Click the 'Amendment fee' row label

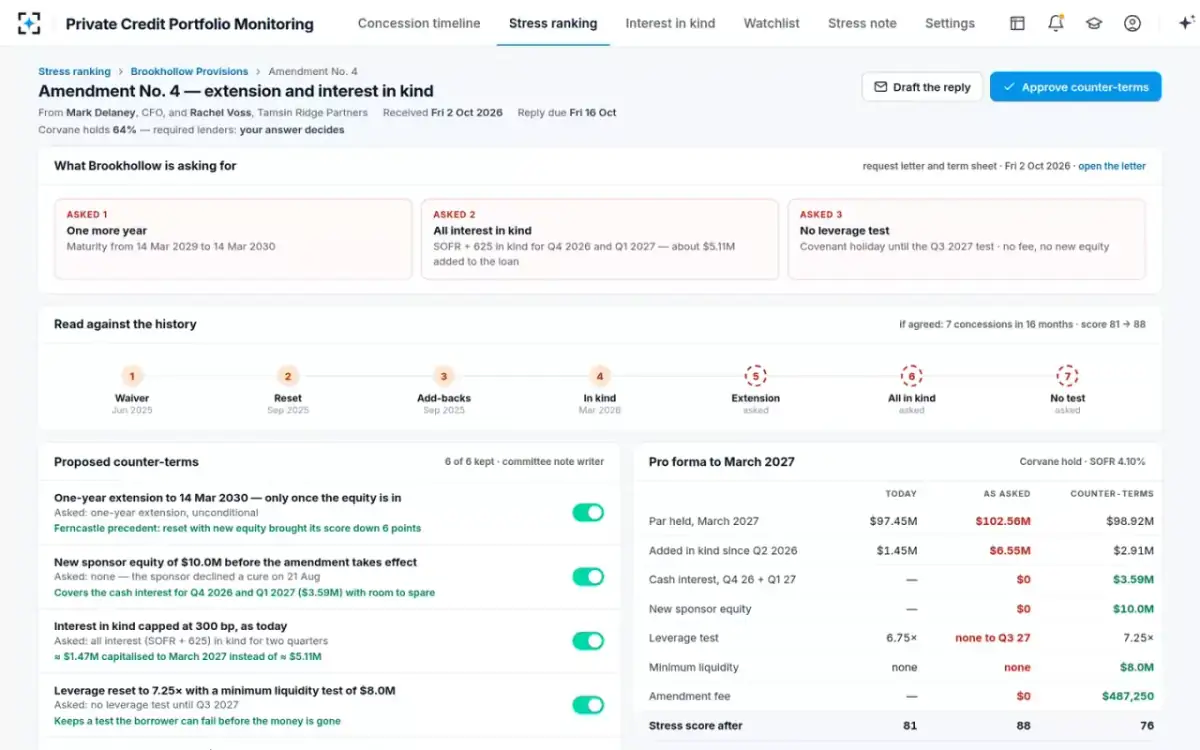(689, 696)
